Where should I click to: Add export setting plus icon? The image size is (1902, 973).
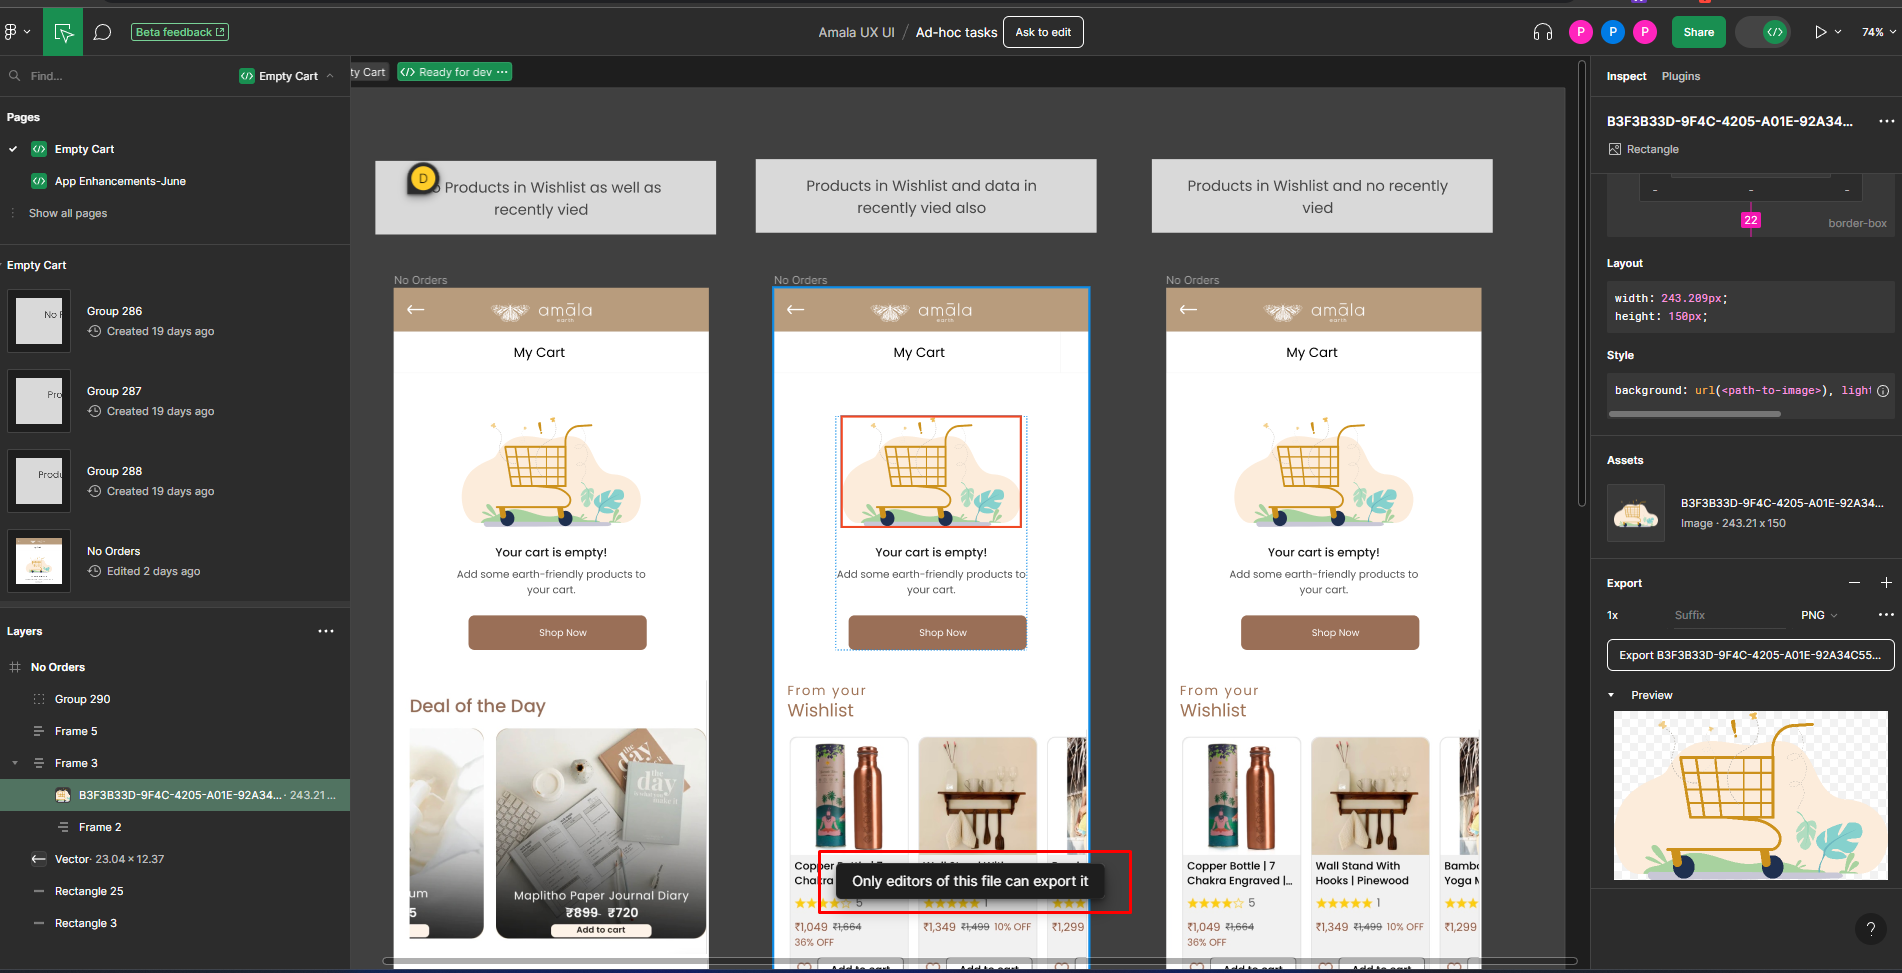(1886, 583)
